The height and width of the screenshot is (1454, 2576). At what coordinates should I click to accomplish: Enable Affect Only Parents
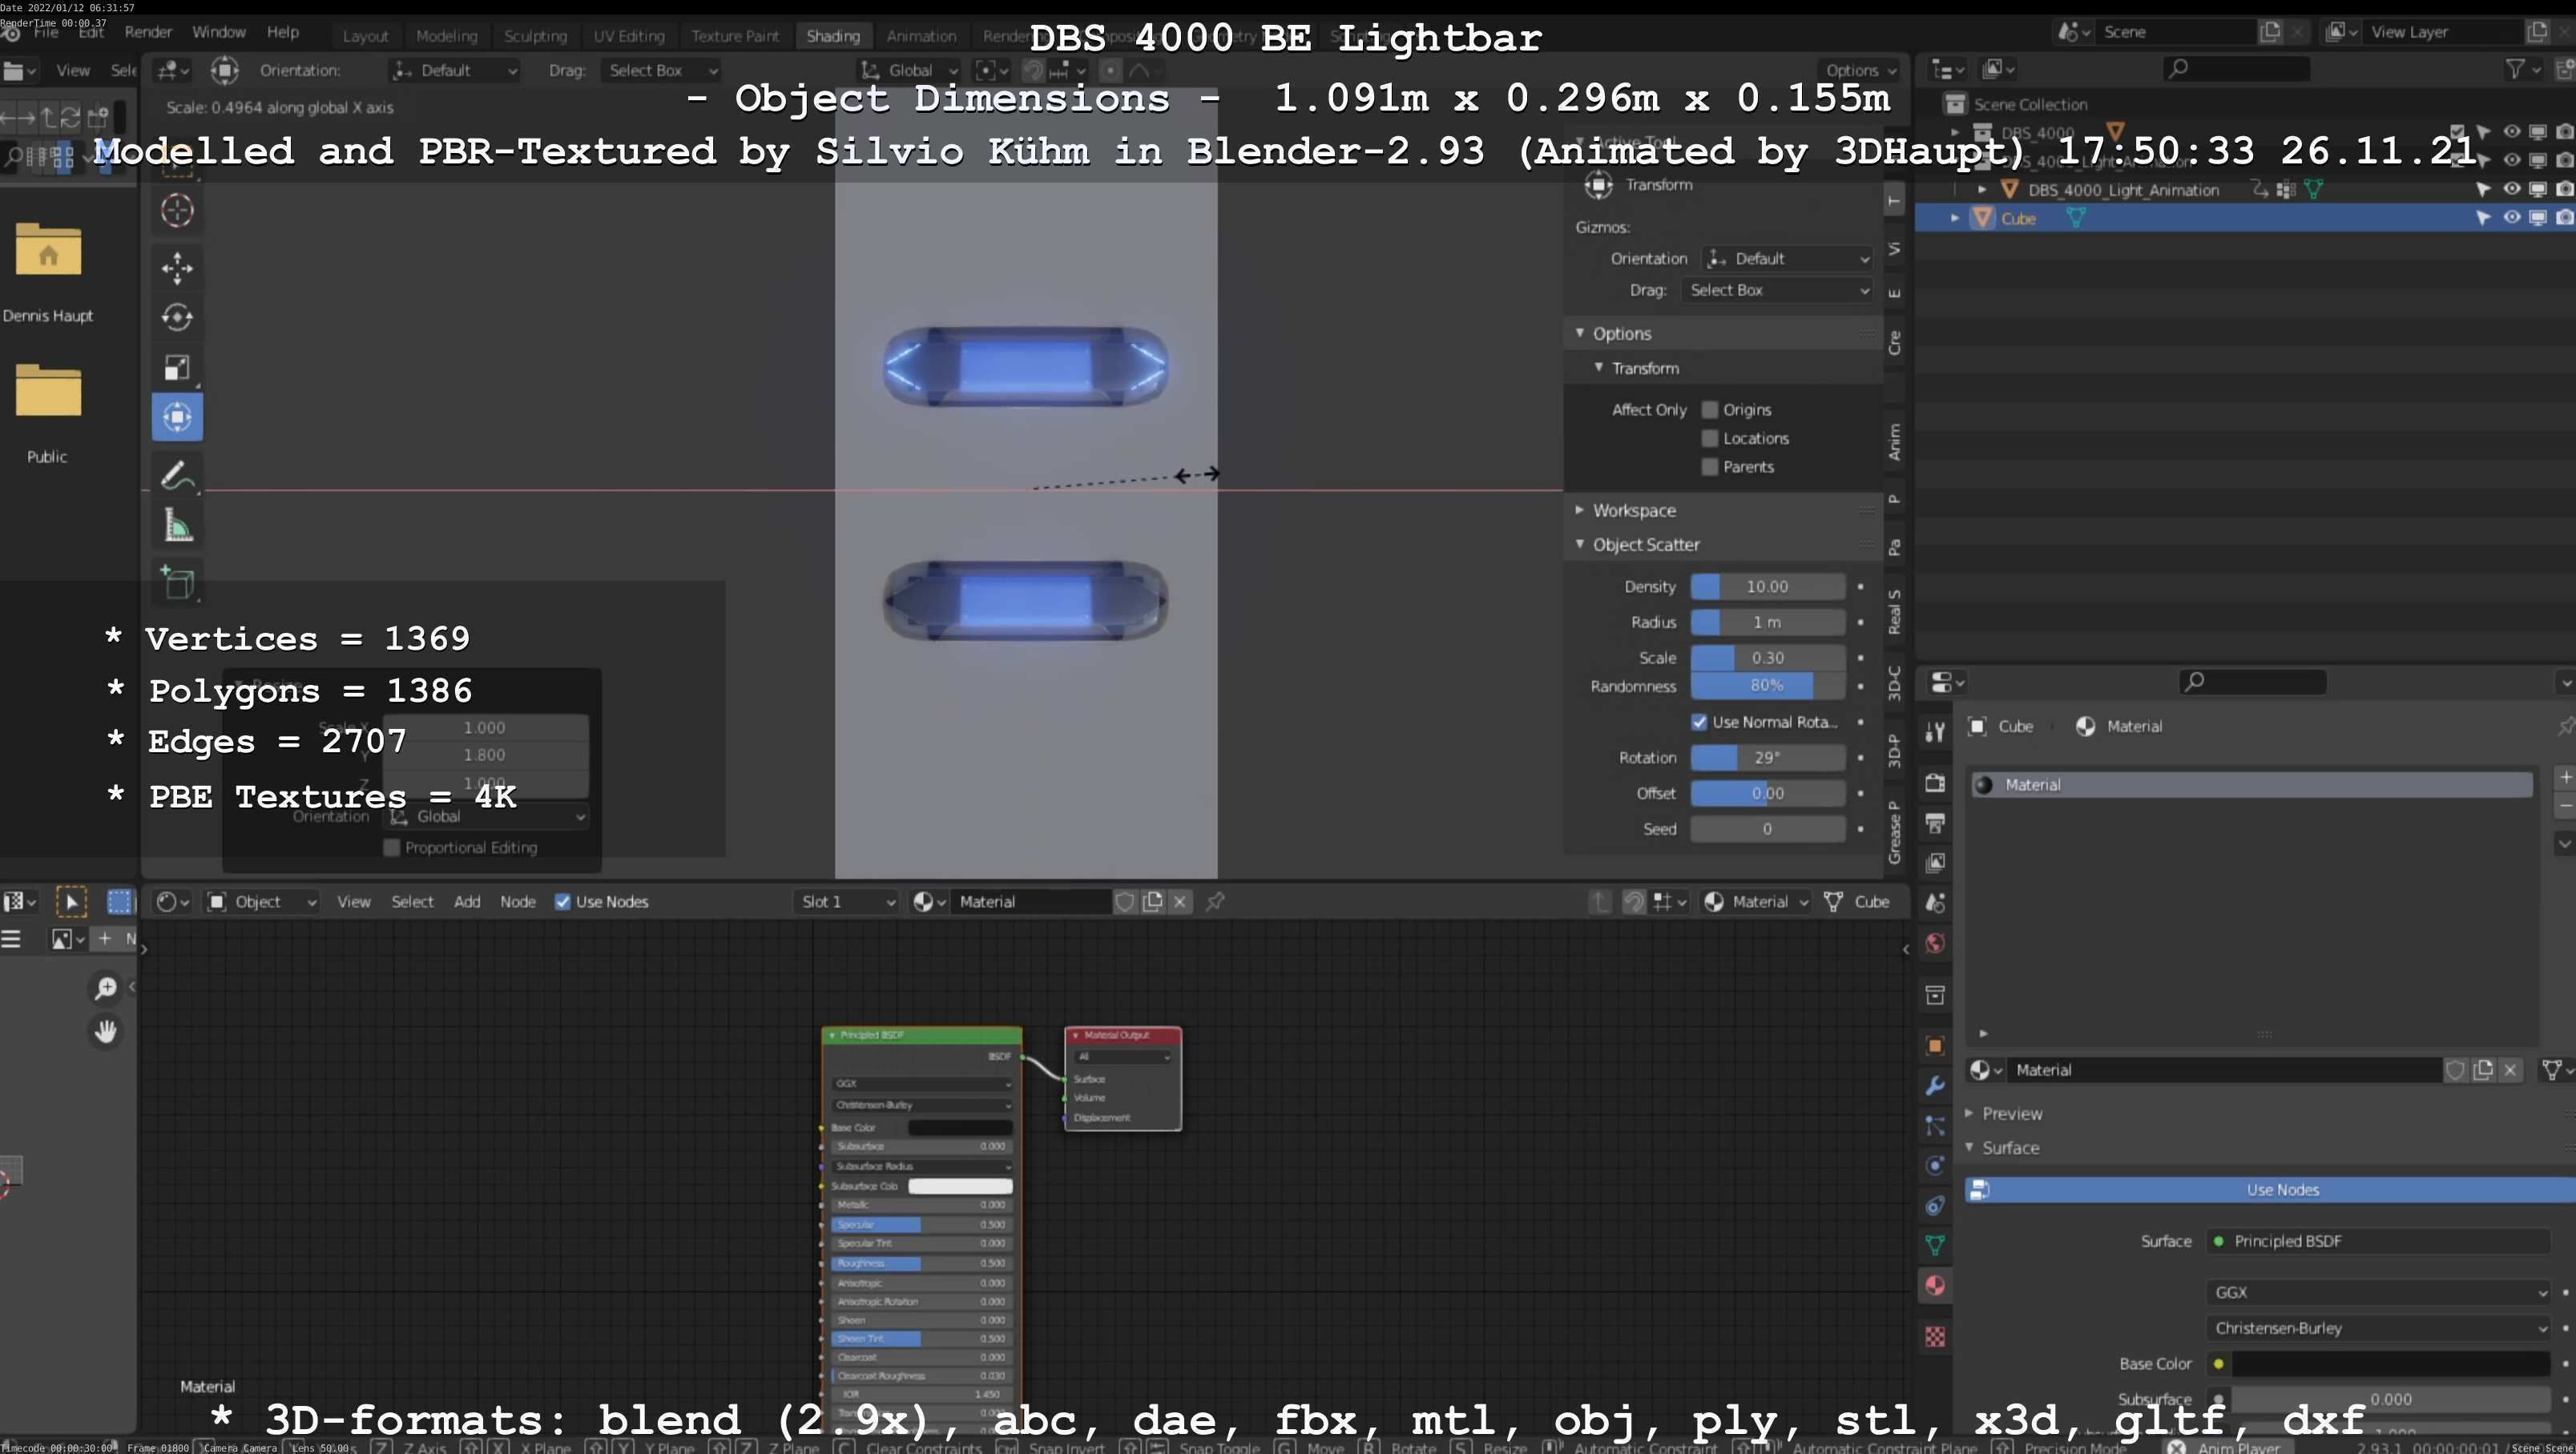tap(1710, 467)
